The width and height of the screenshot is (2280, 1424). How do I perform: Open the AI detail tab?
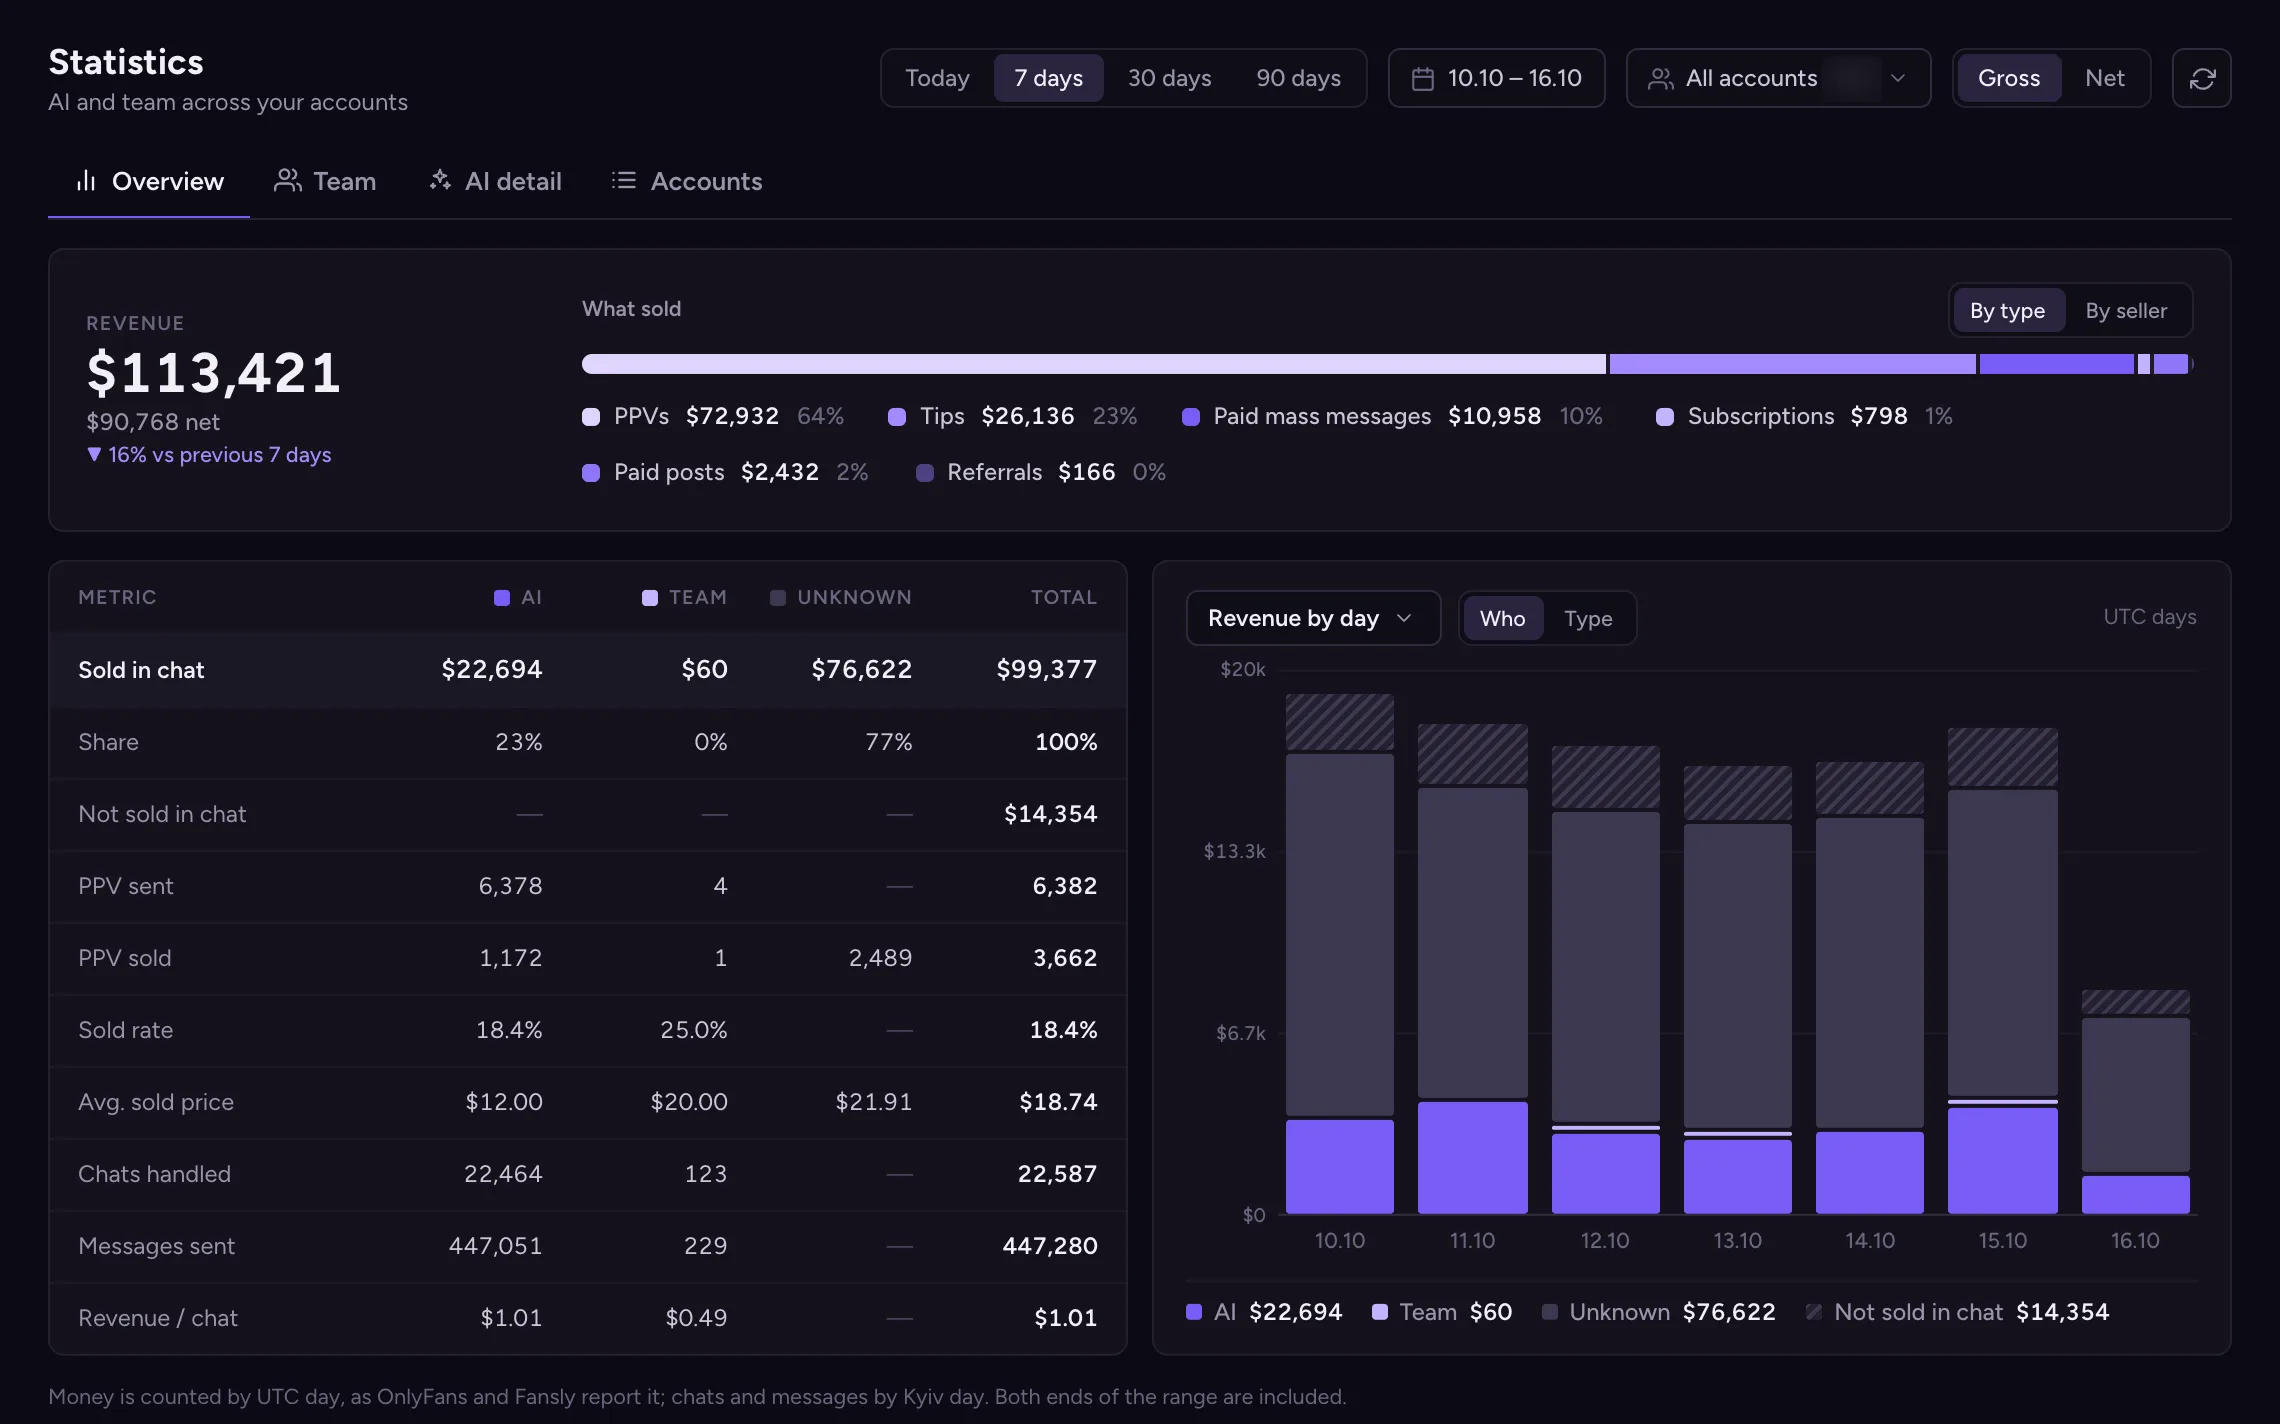click(x=496, y=181)
